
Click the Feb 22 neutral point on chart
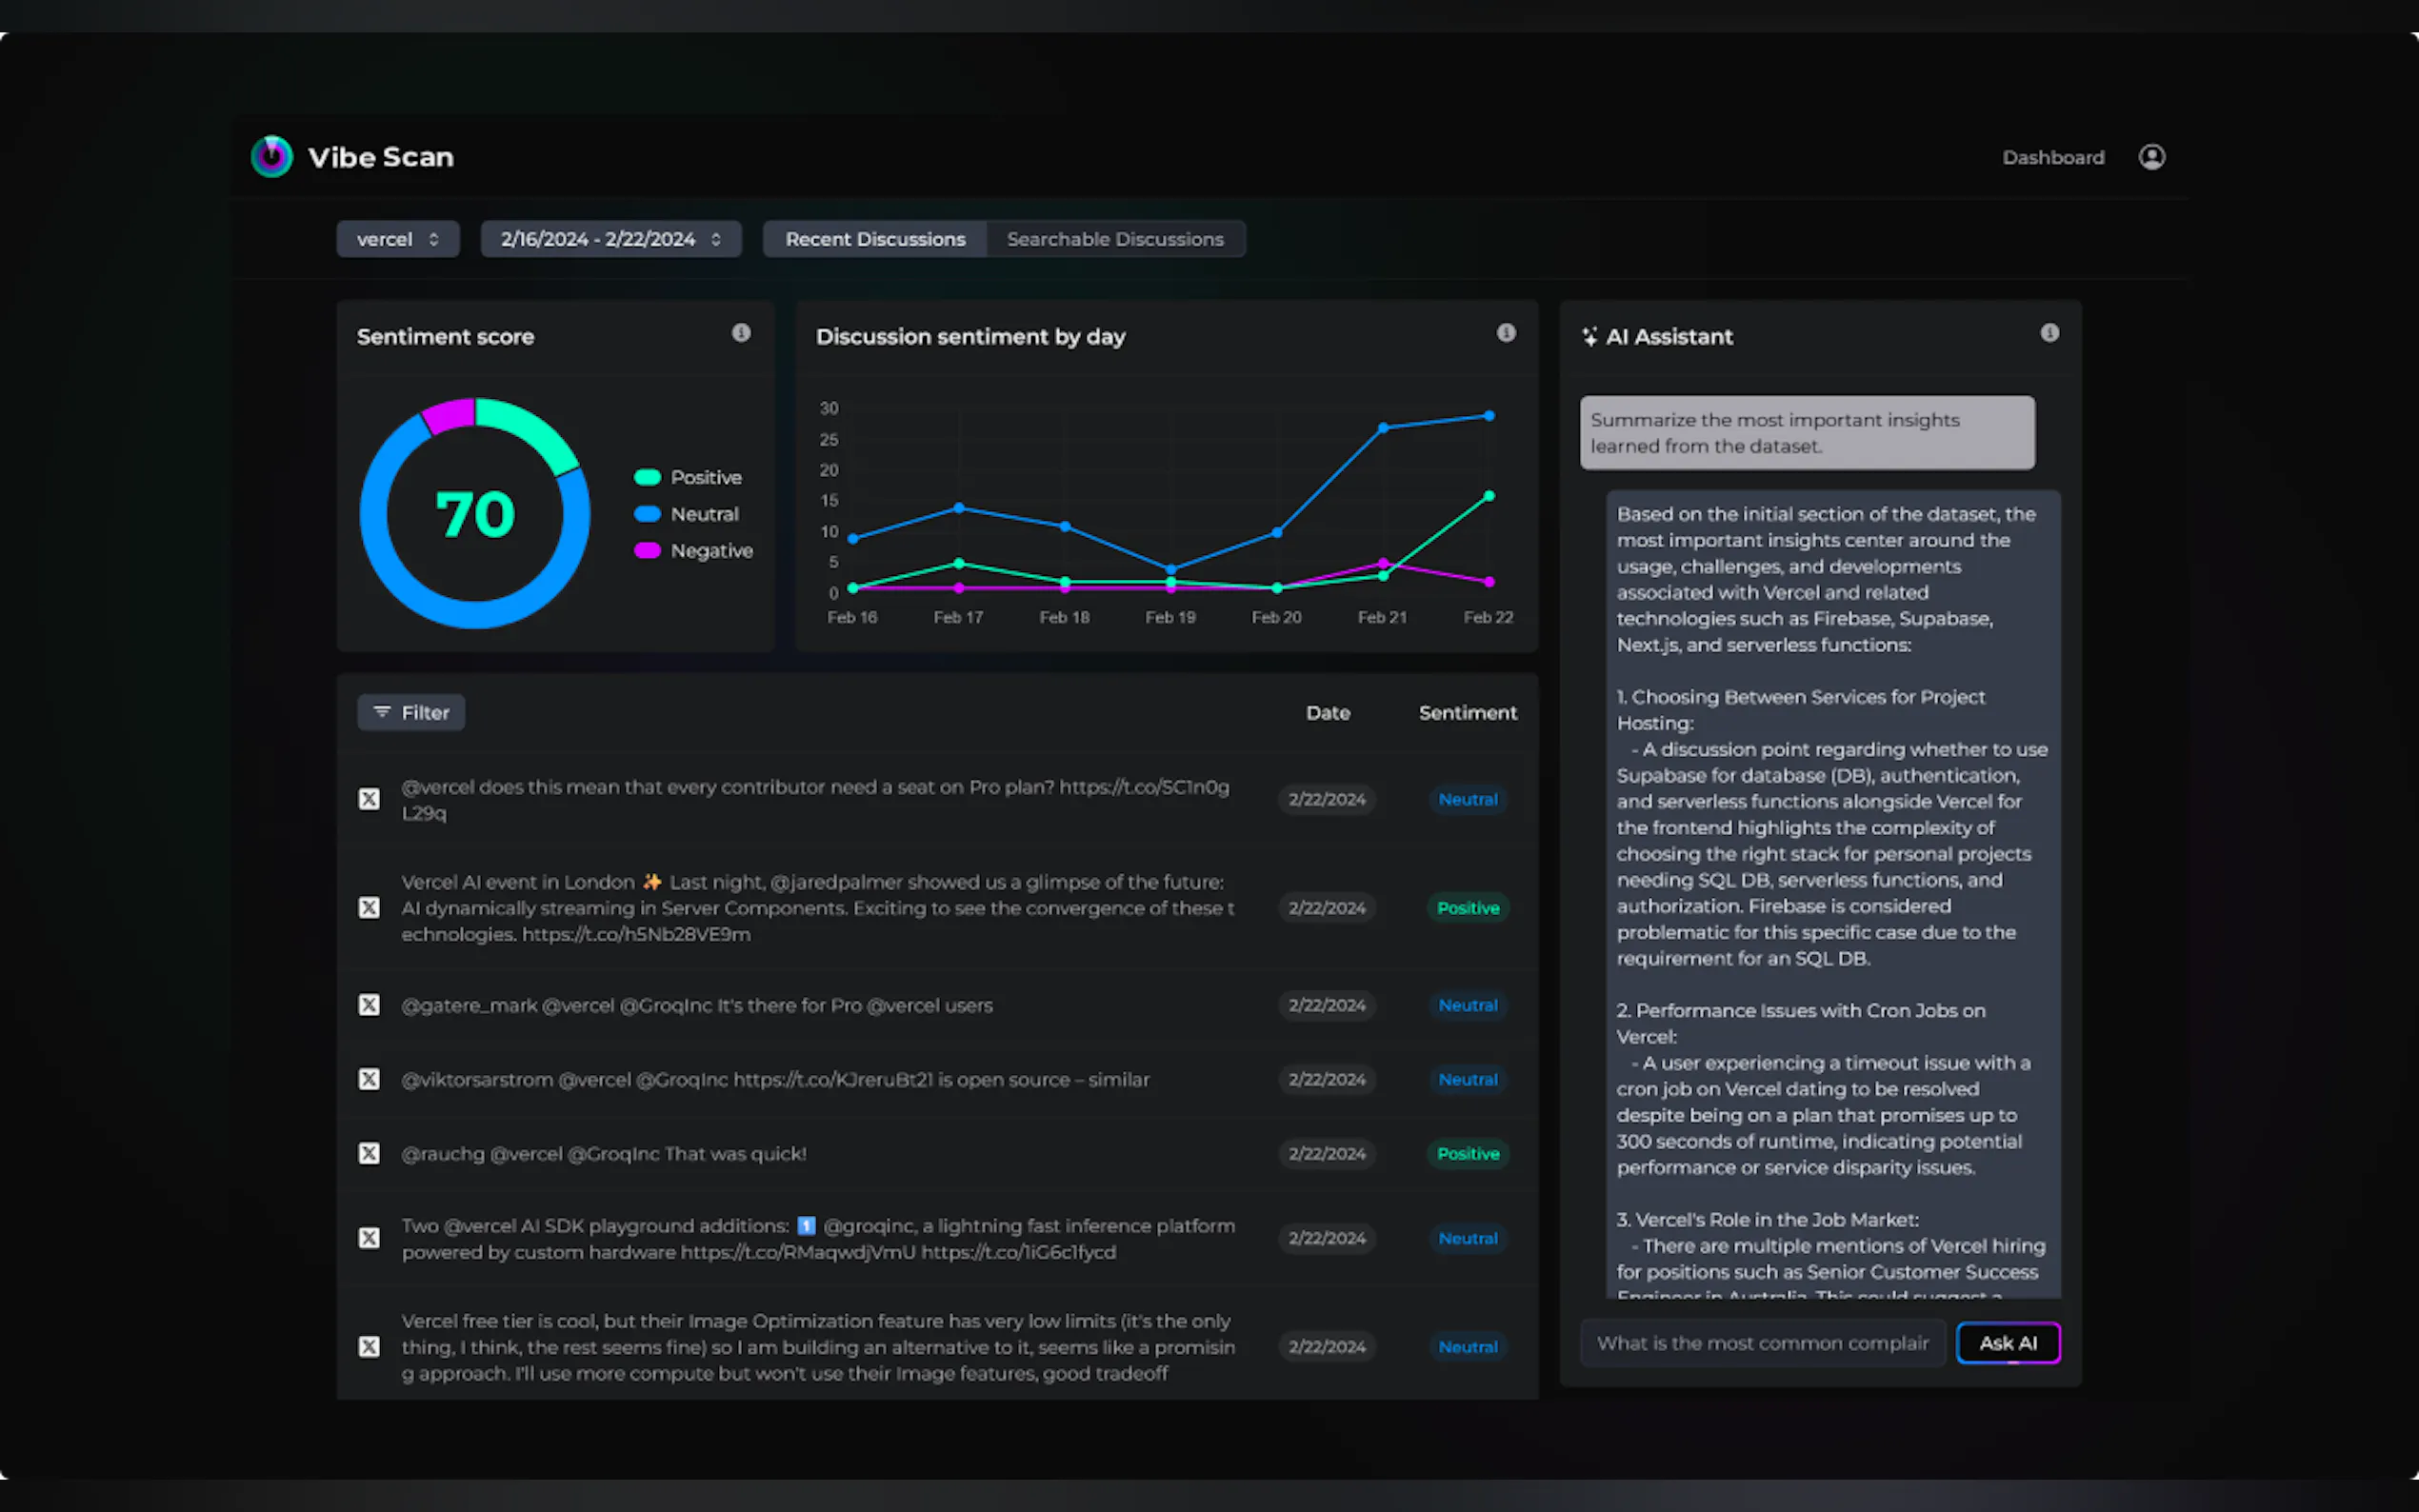1488,416
